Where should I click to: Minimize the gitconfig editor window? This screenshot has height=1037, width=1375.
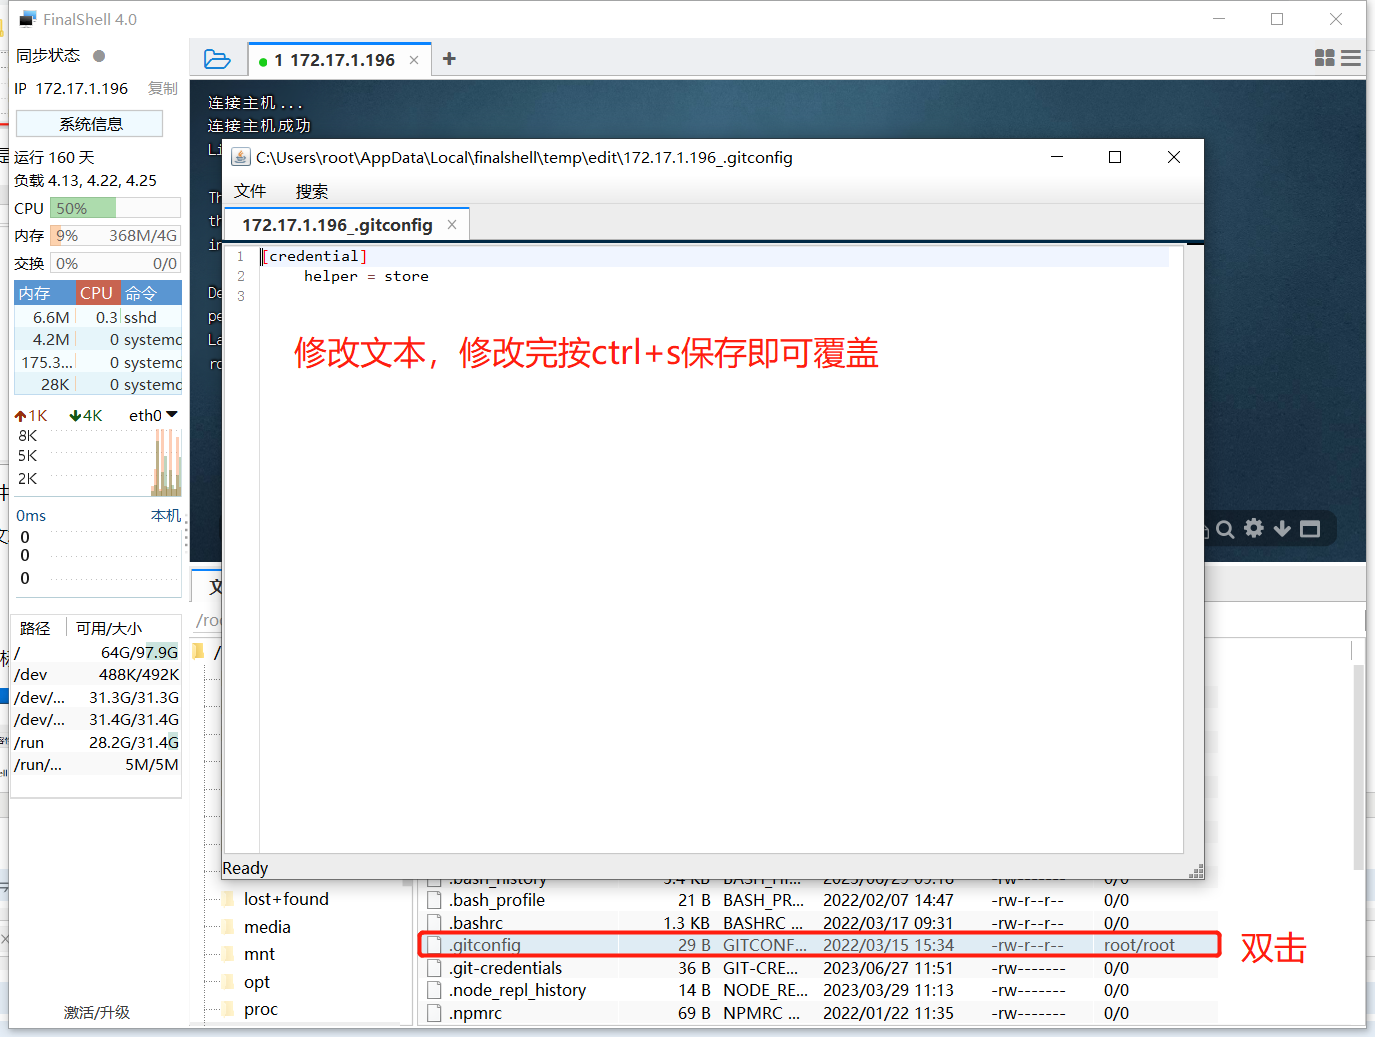[x=1057, y=157]
